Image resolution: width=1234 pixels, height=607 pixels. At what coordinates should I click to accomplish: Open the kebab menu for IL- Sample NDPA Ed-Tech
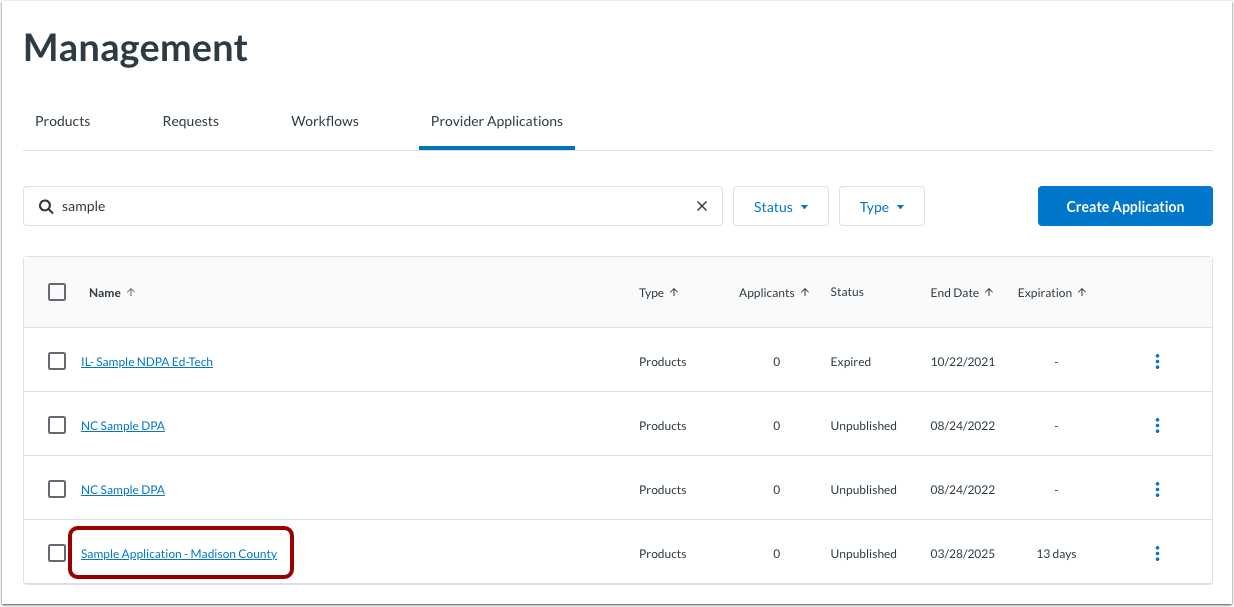pos(1157,361)
